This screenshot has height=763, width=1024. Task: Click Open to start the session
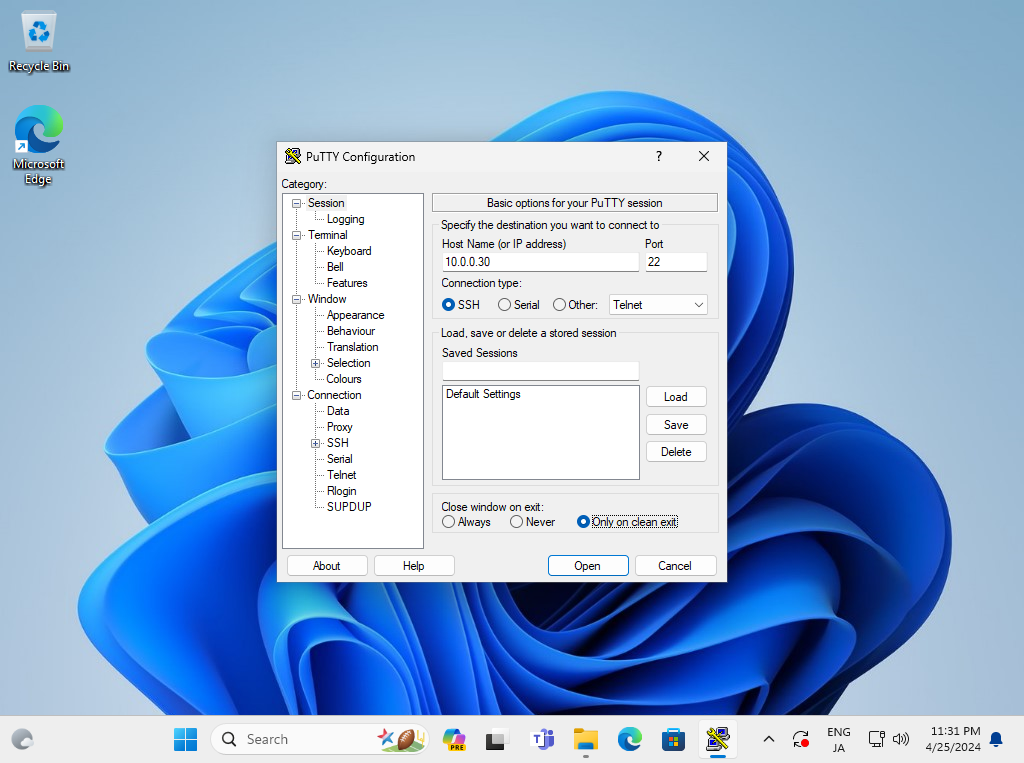coord(588,566)
